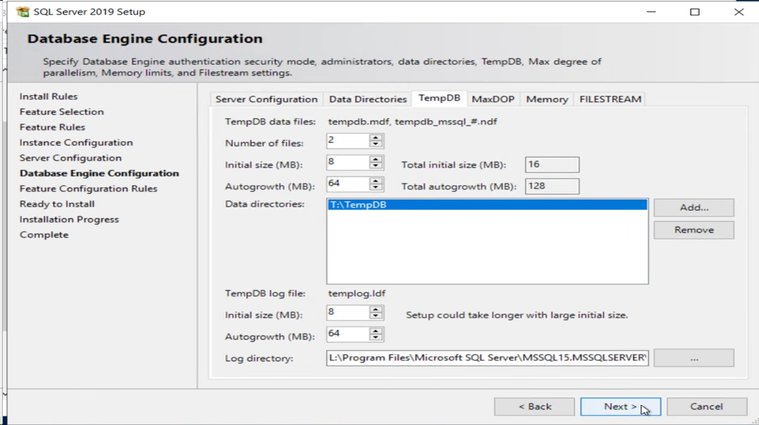Click the SQL Server Setup title bar icon

pos(22,12)
